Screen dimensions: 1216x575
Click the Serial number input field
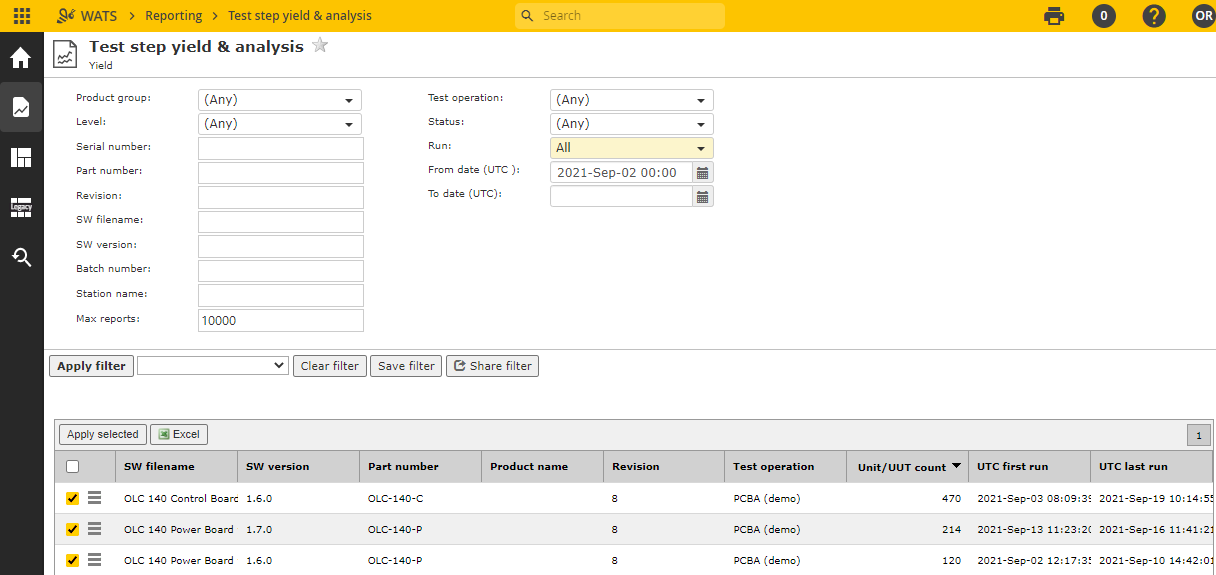[x=281, y=148]
